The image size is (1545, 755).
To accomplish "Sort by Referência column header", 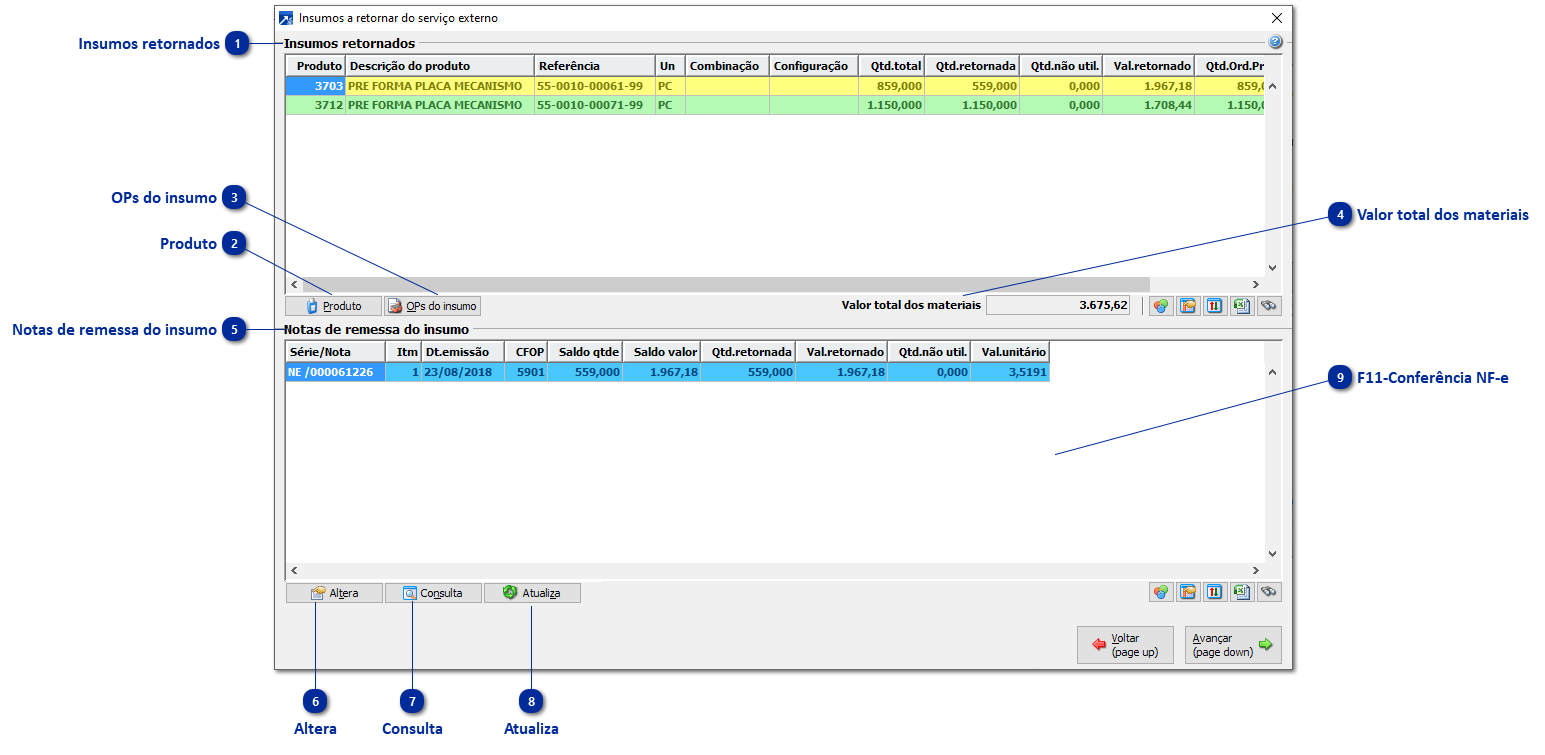I will tap(595, 66).
